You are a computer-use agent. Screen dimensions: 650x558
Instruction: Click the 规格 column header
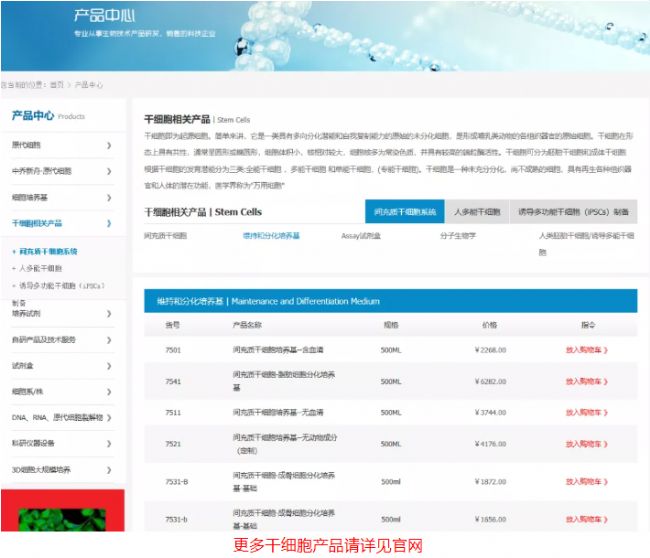(x=391, y=325)
